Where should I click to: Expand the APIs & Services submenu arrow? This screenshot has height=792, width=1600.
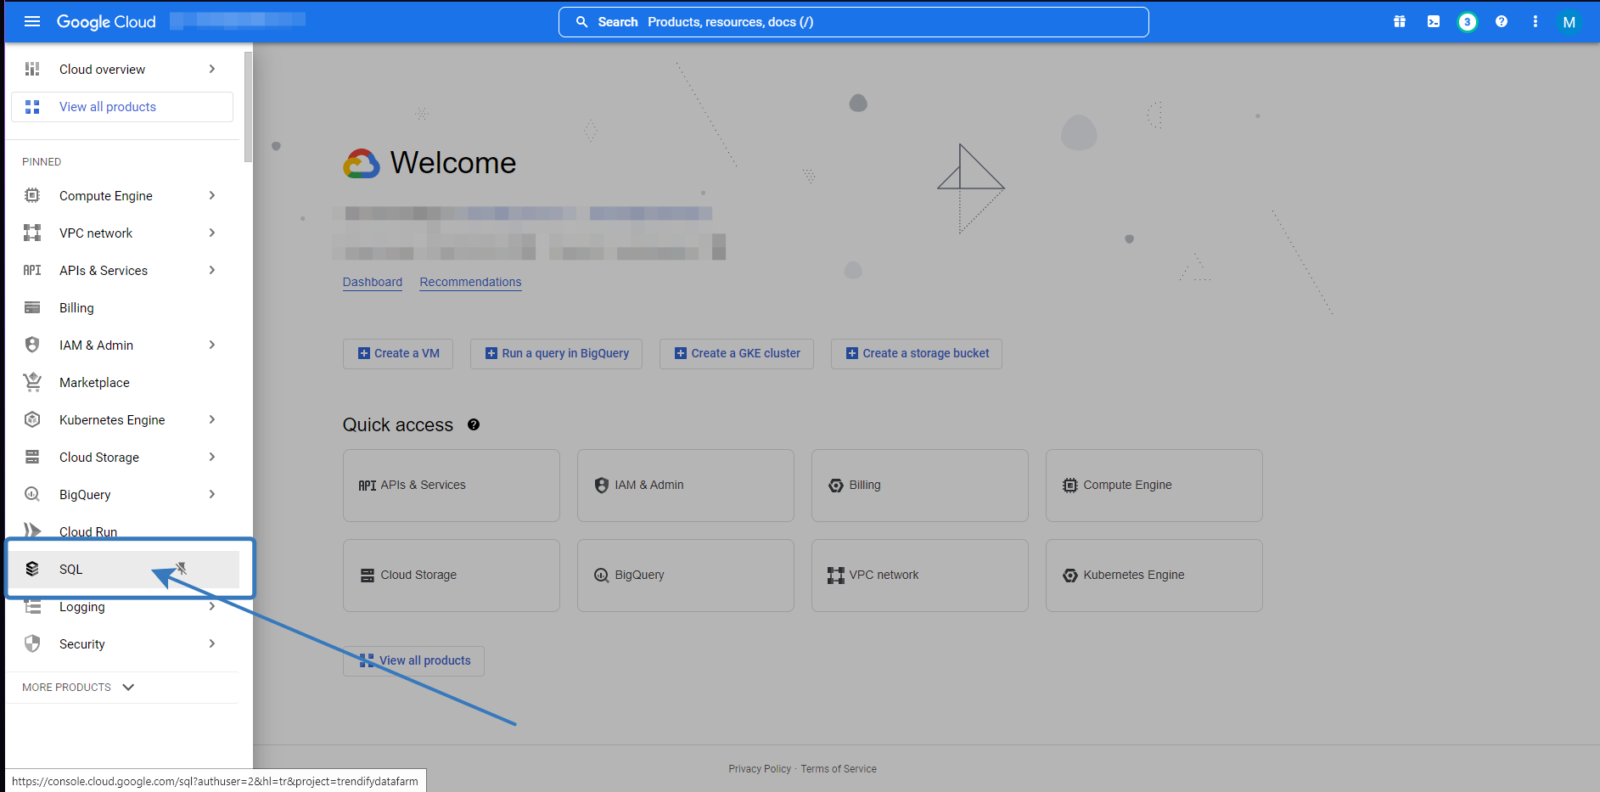pyautogui.click(x=212, y=270)
